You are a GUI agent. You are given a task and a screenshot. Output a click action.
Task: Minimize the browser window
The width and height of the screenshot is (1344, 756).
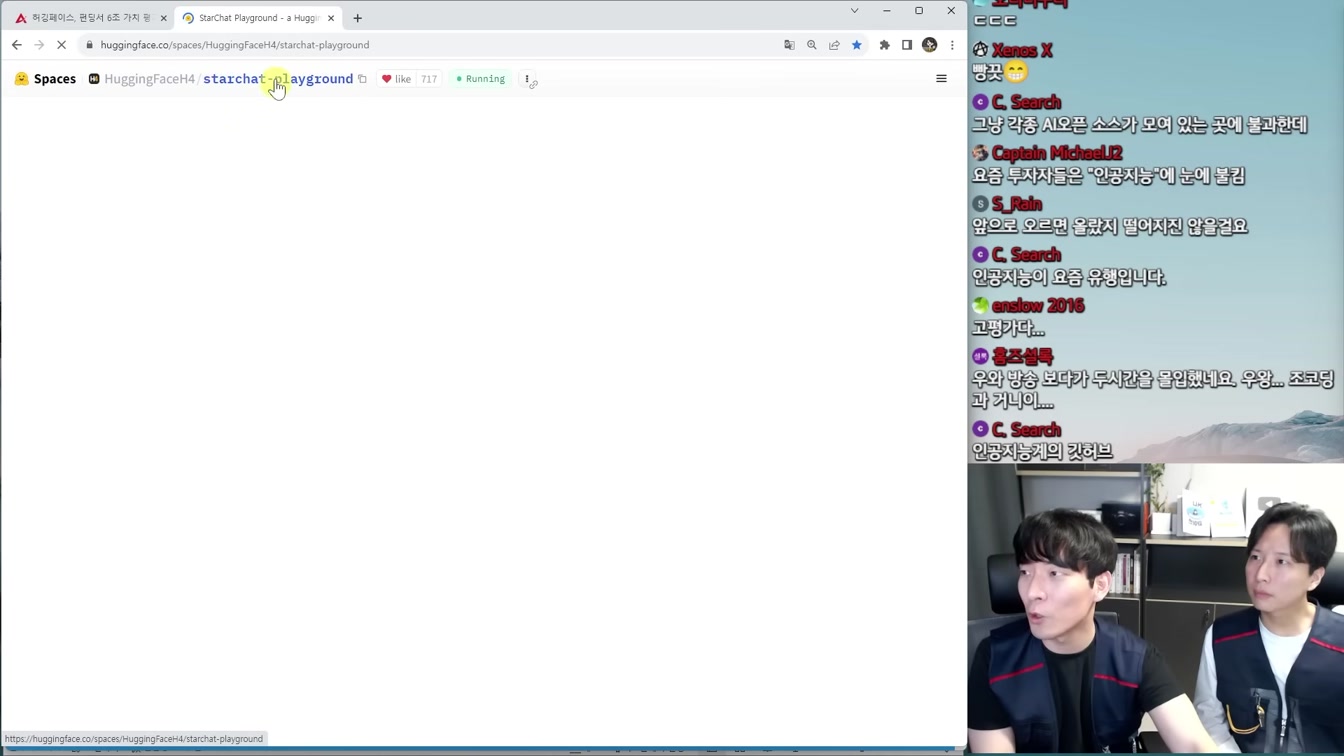pos(886,11)
